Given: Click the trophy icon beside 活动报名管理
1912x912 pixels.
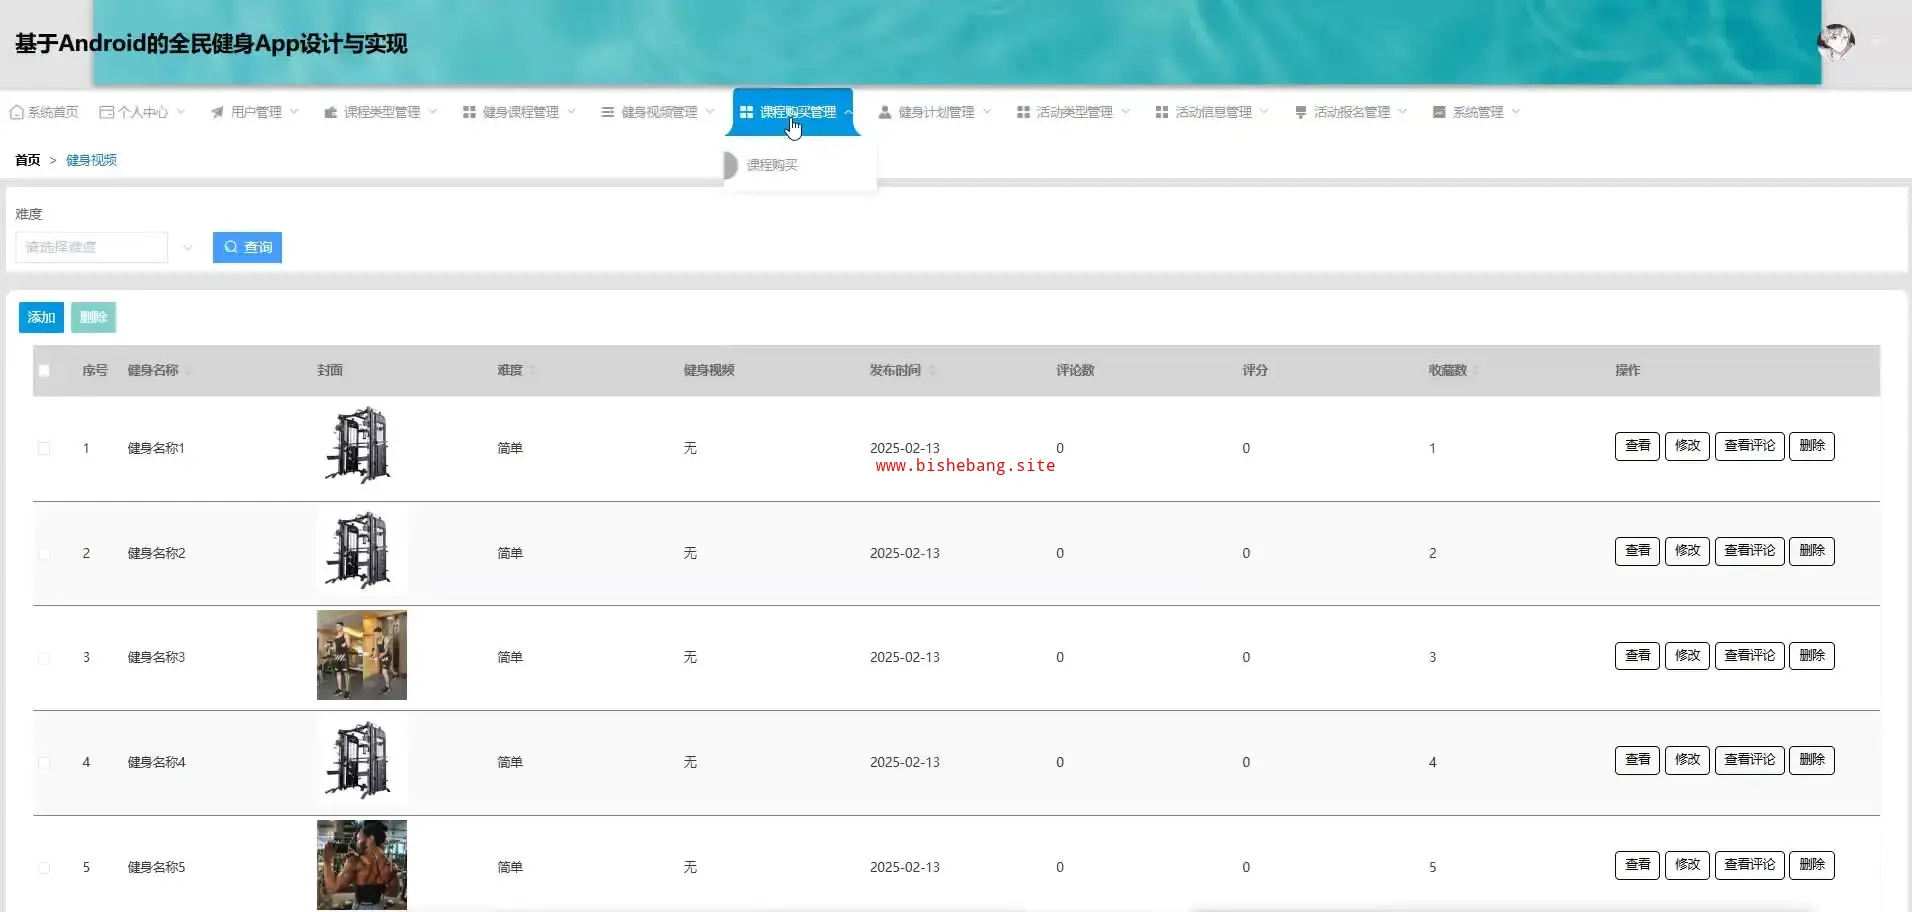Looking at the screenshot, I should (1300, 112).
